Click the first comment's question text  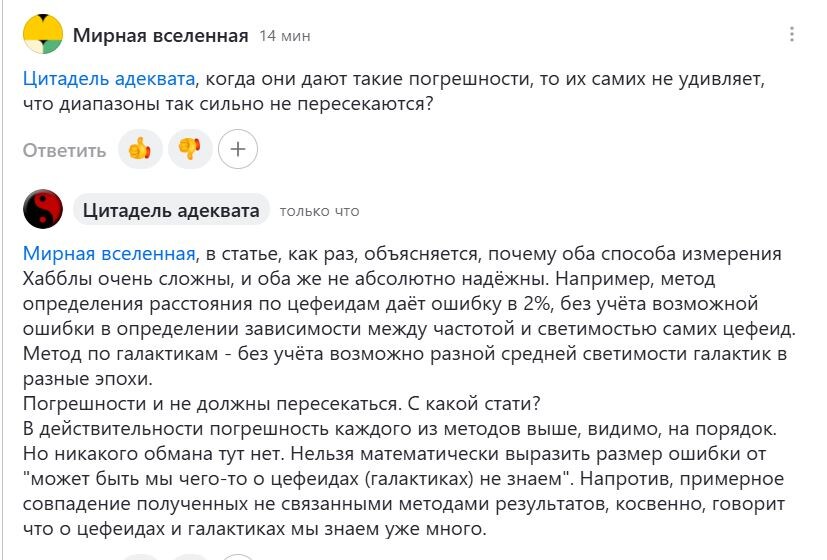click(393, 91)
